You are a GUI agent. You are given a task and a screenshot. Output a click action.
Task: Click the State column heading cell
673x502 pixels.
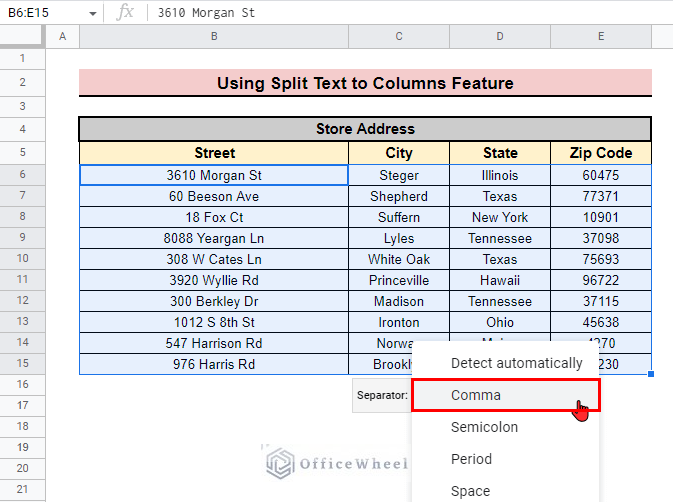point(500,153)
